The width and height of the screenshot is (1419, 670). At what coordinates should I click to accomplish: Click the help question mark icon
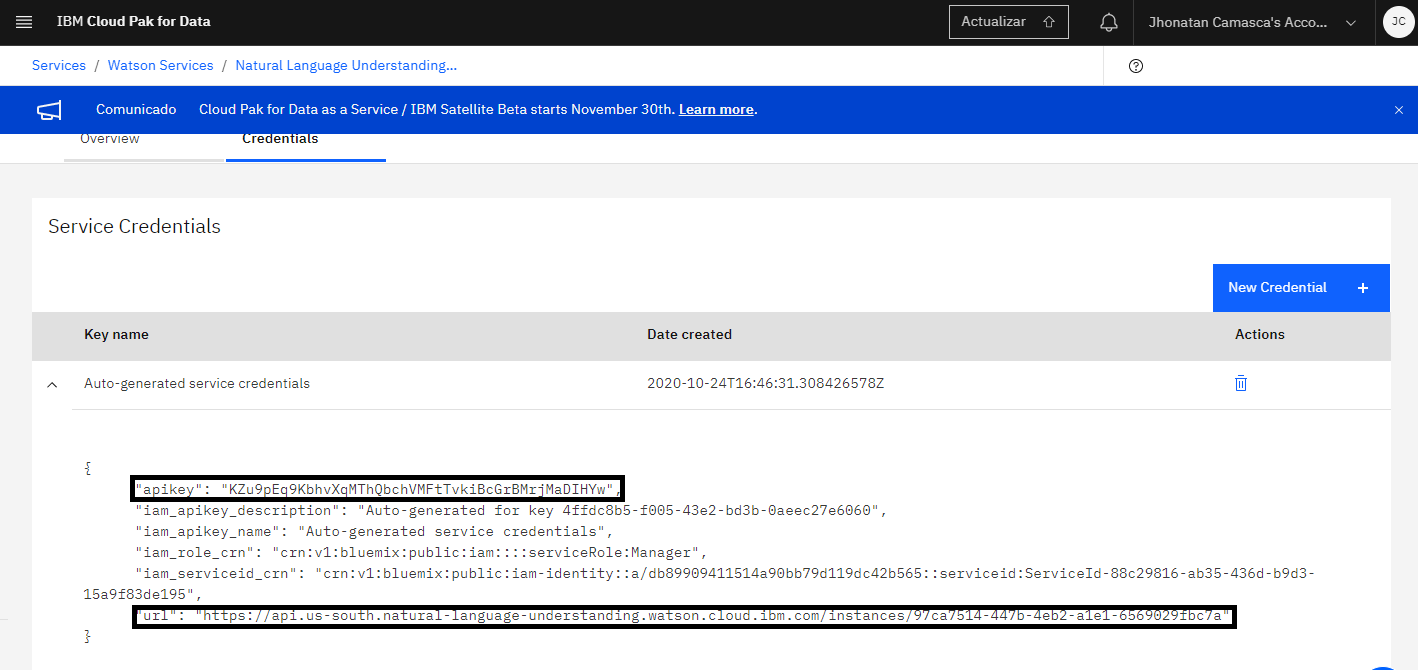pyautogui.click(x=1135, y=66)
